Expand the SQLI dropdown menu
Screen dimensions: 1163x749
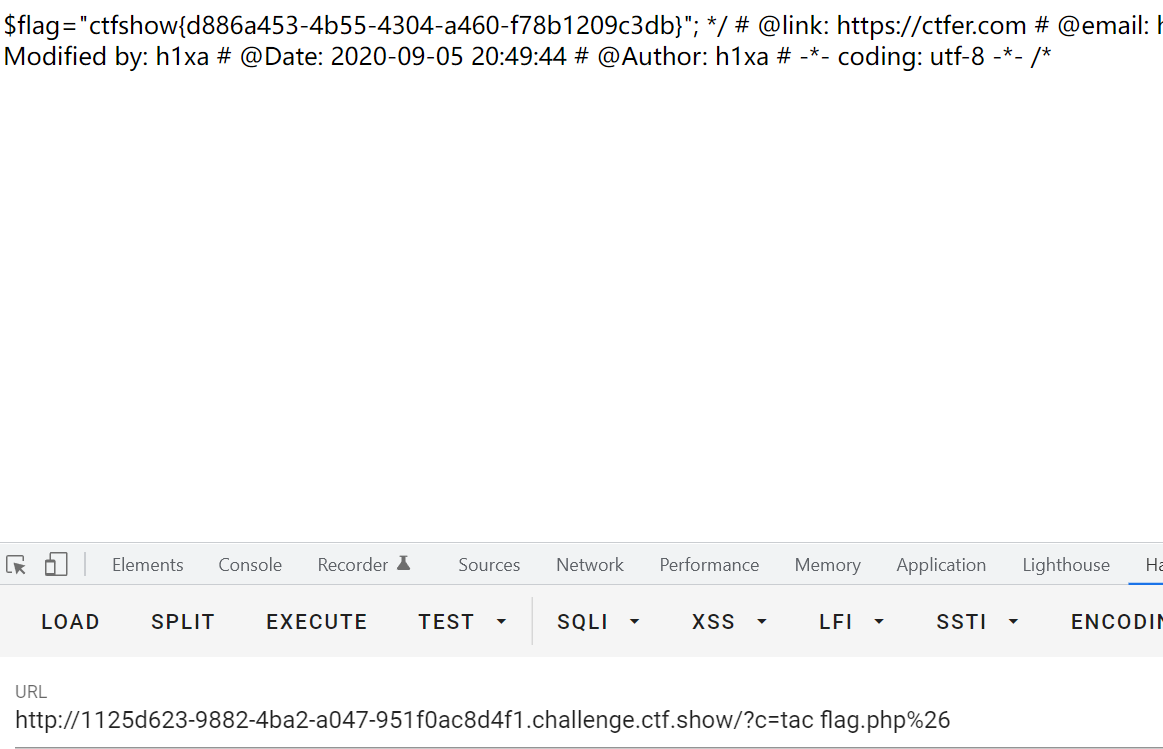[x=598, y=621]
